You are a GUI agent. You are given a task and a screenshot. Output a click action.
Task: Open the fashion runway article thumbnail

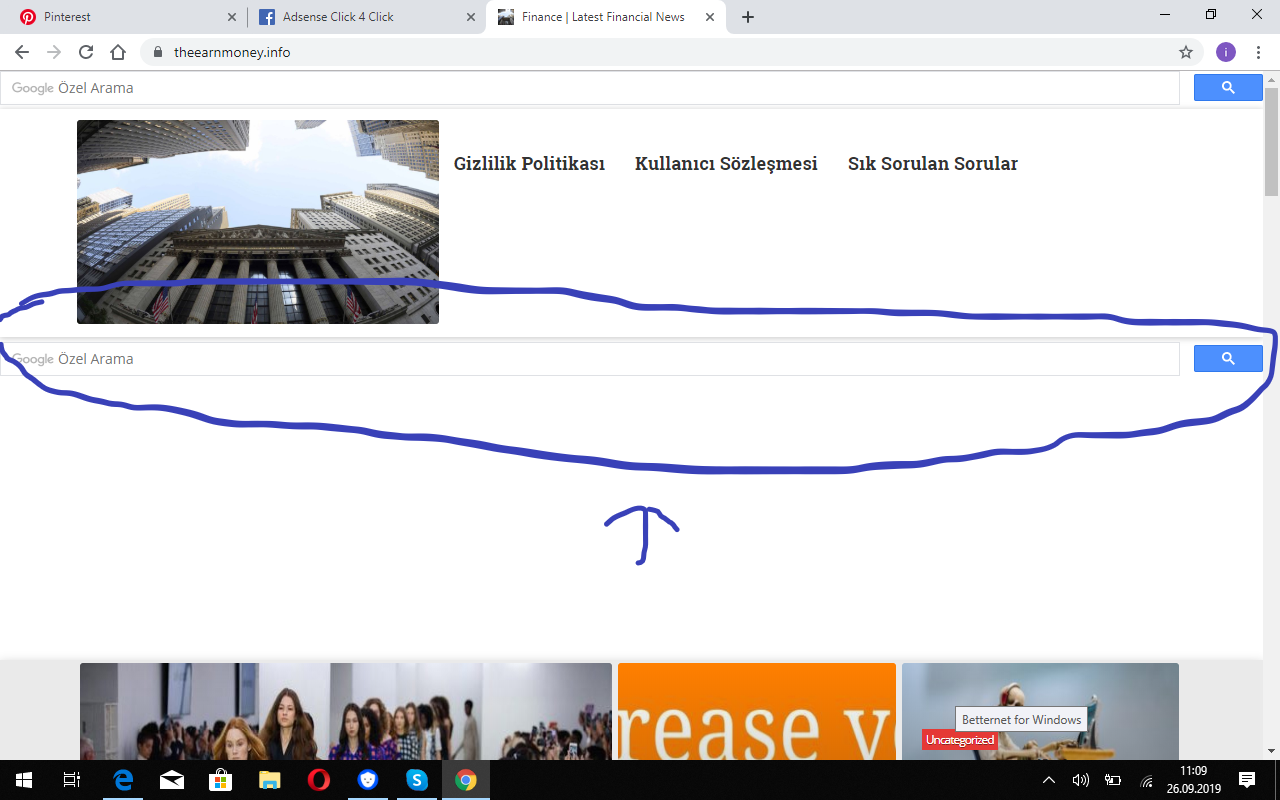[x=346, y=711]
